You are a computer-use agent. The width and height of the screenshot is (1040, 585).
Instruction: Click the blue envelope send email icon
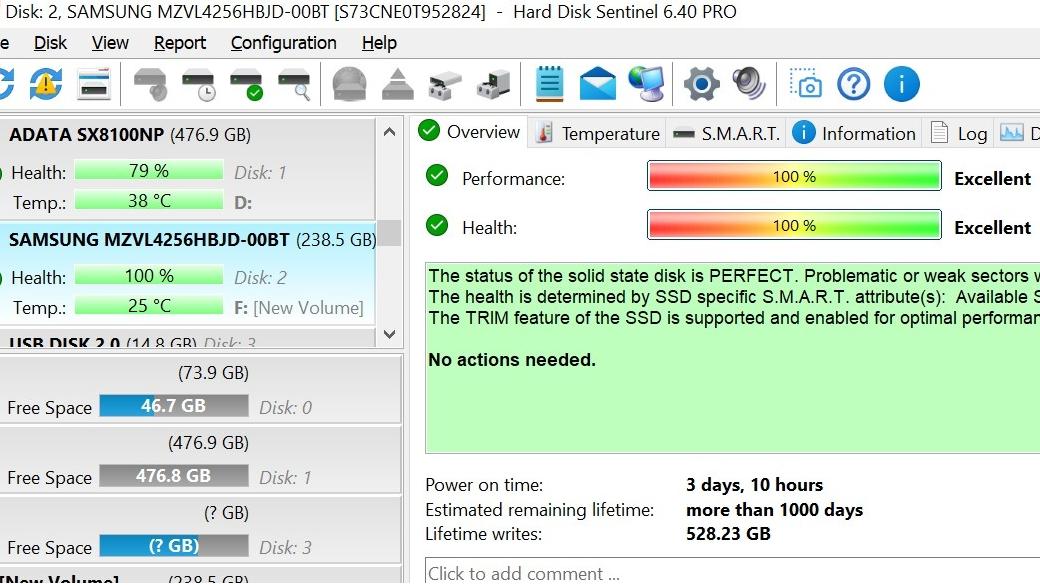tap(597, 84)
